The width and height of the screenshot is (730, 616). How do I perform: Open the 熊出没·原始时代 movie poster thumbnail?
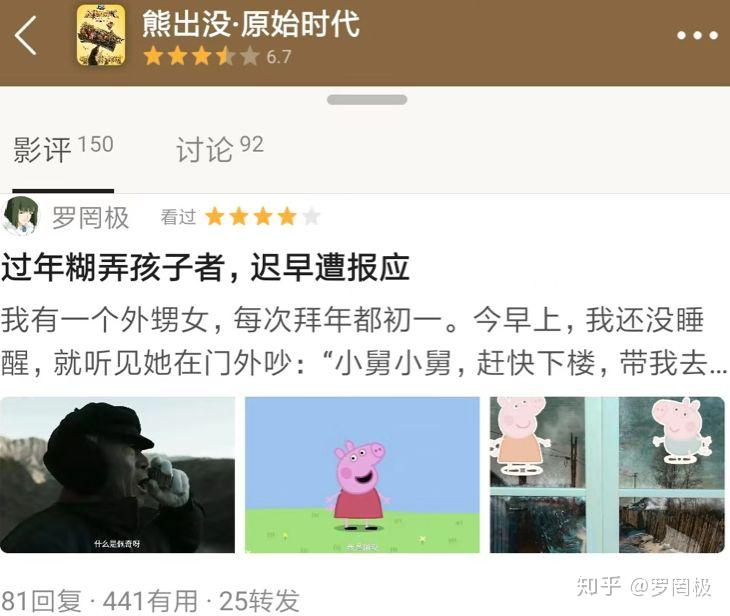point(101,35)
